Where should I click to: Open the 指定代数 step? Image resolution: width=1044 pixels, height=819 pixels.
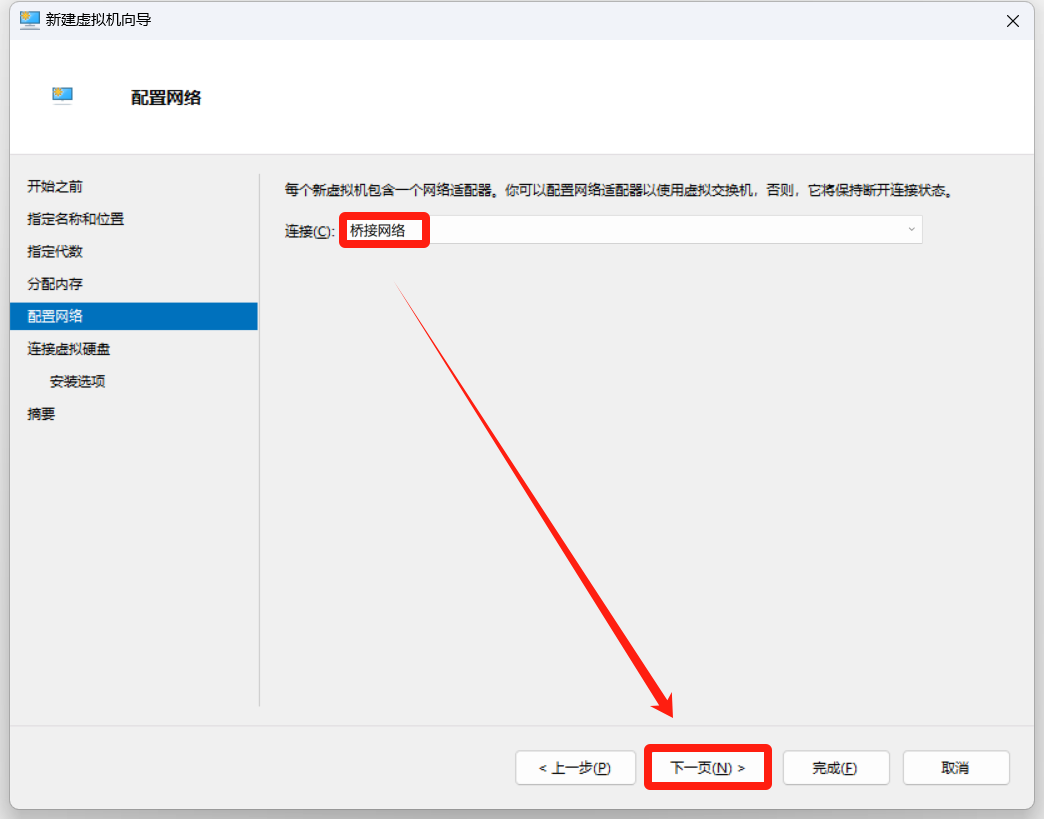pyautogui.click(x=55, y=251)
